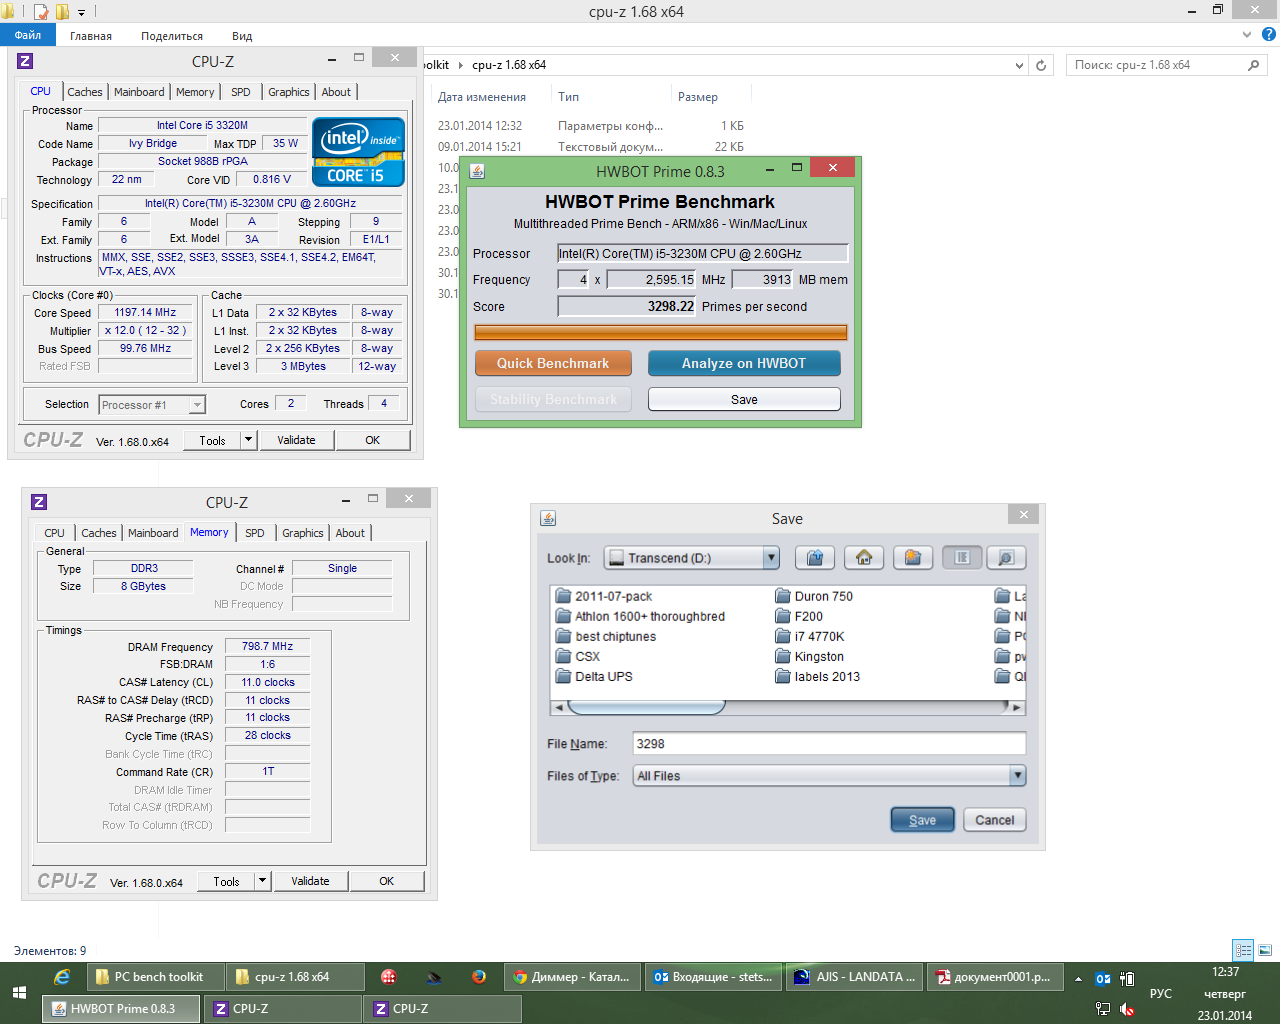Click the scrollbar right arrow in Save dialog

click(1017, 707)
